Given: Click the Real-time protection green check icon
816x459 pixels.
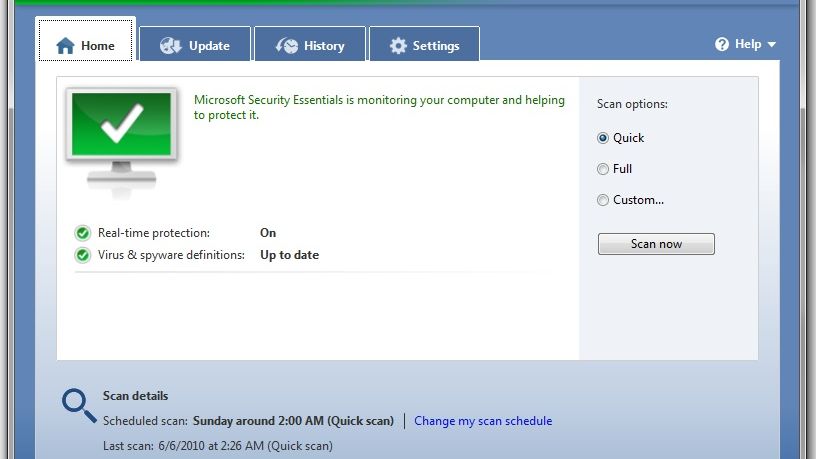Looking at the screenshot, I should (83, 233).
